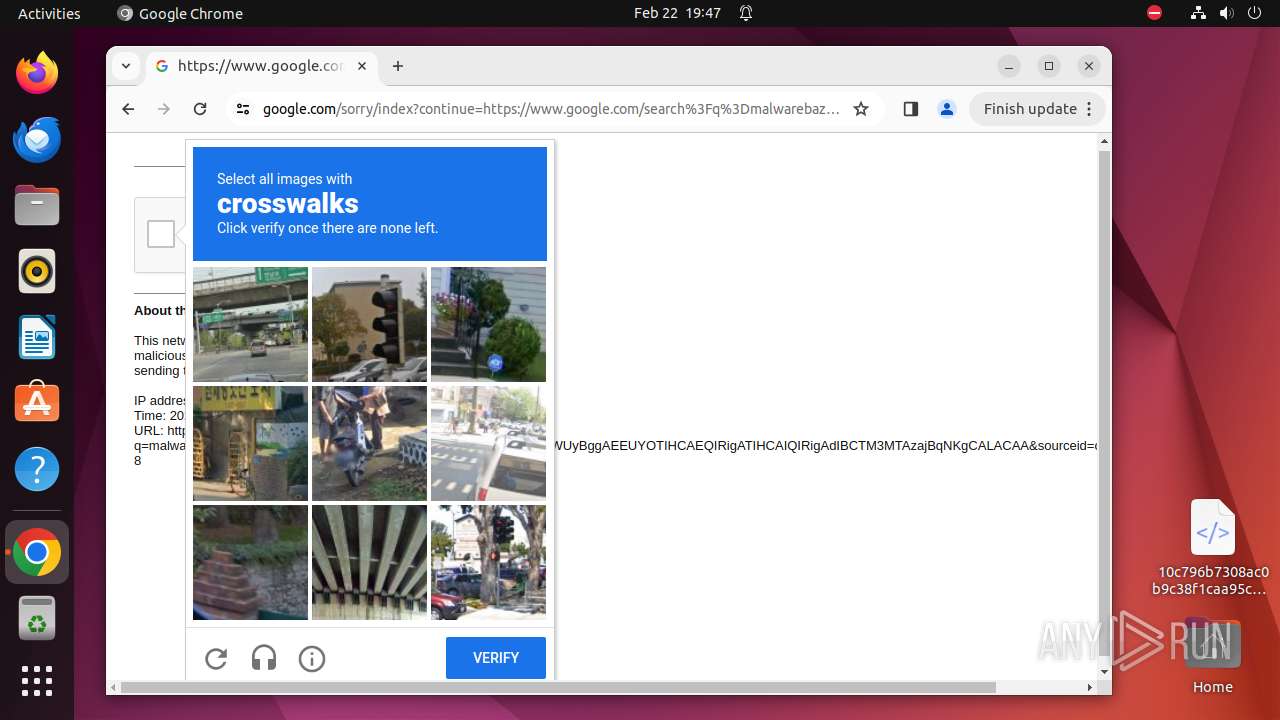This screenshot has height=720, width=1280.
Task: Select the brick steps image tile
Action: (250, 562)
